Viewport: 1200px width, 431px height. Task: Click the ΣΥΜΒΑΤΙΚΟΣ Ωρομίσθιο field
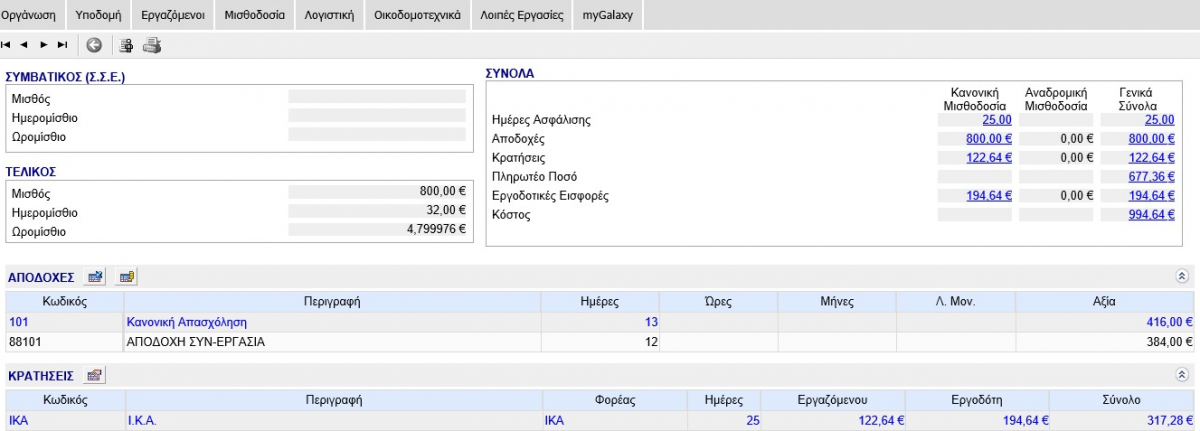point(377,135)
